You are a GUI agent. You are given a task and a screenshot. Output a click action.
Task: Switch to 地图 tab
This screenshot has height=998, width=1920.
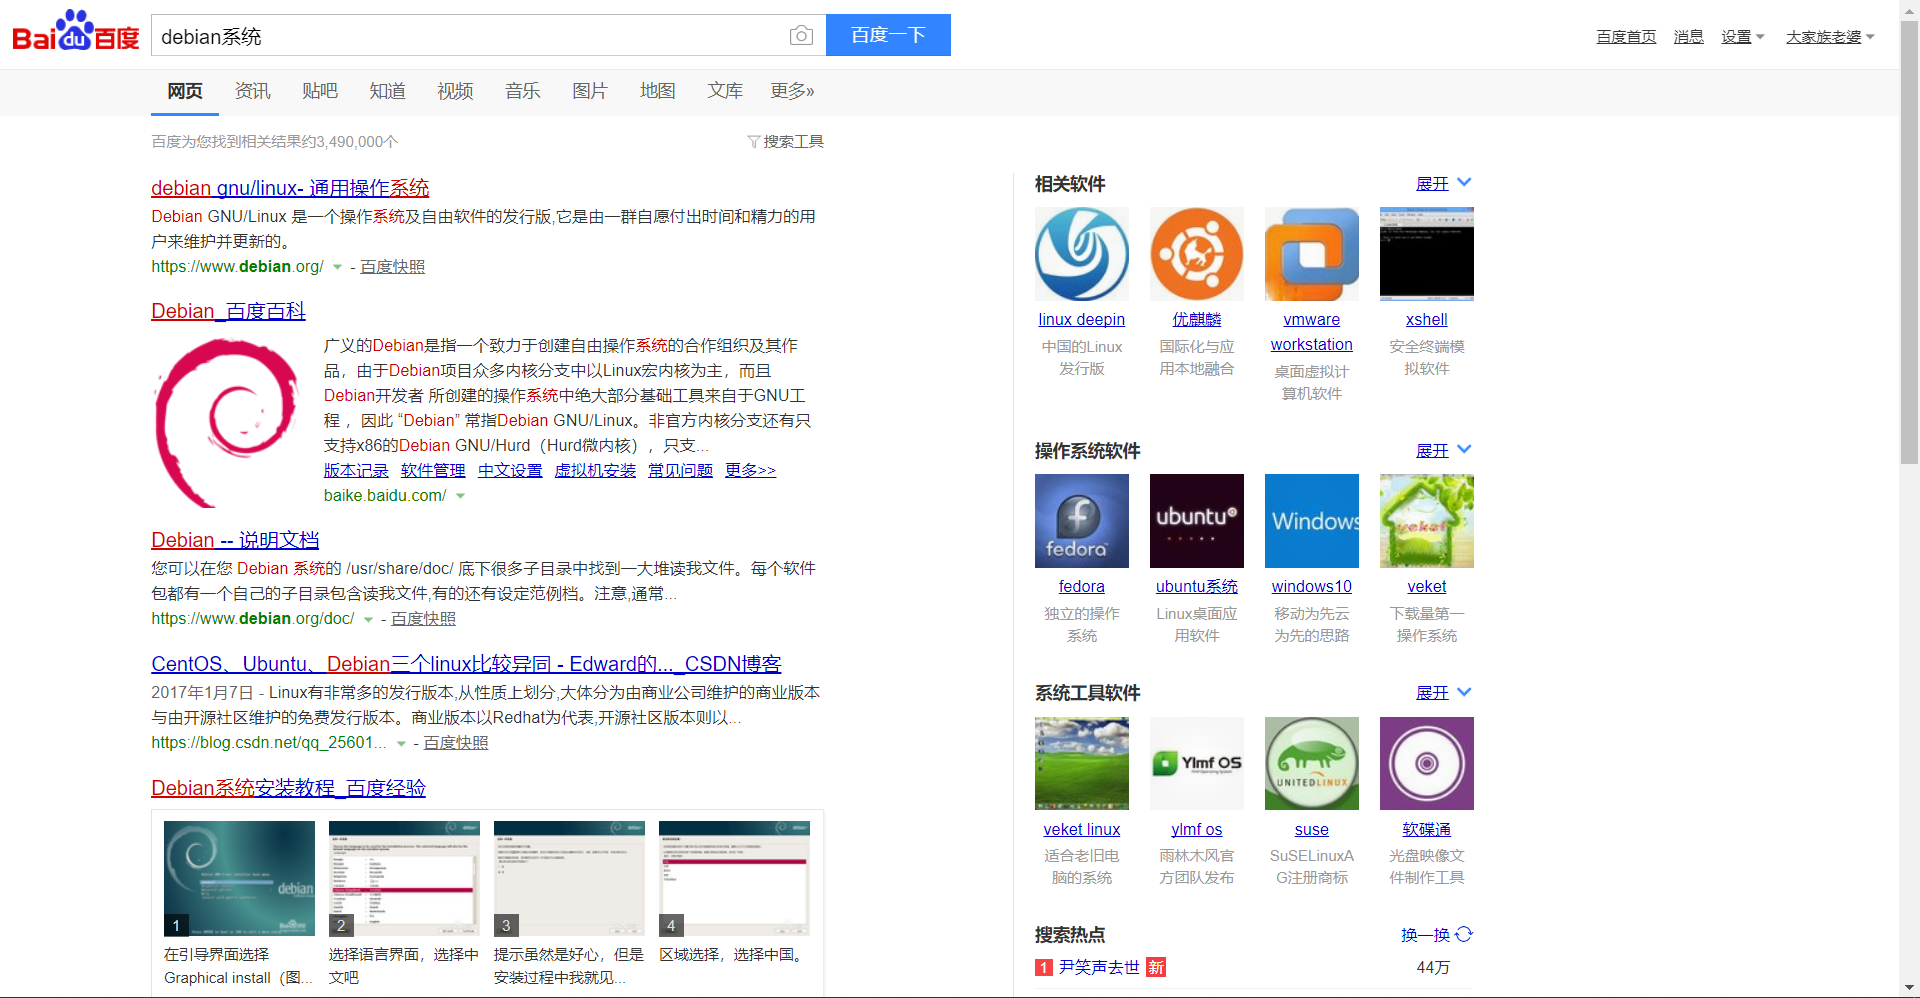point(657,91)
